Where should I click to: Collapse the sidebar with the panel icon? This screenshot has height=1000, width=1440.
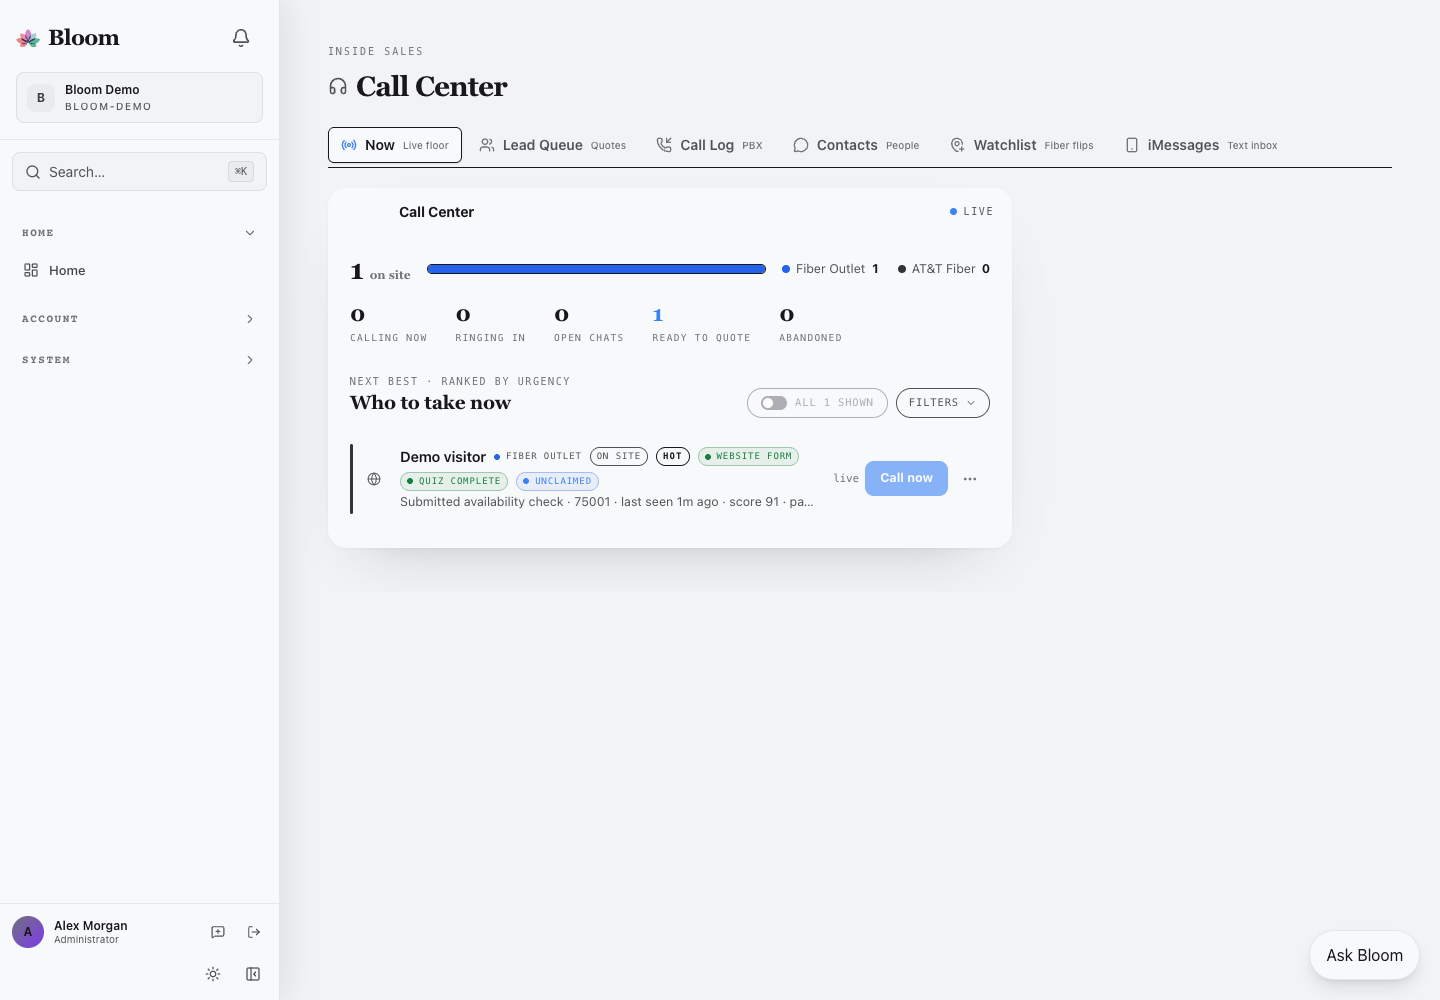(x=253, y=974)
